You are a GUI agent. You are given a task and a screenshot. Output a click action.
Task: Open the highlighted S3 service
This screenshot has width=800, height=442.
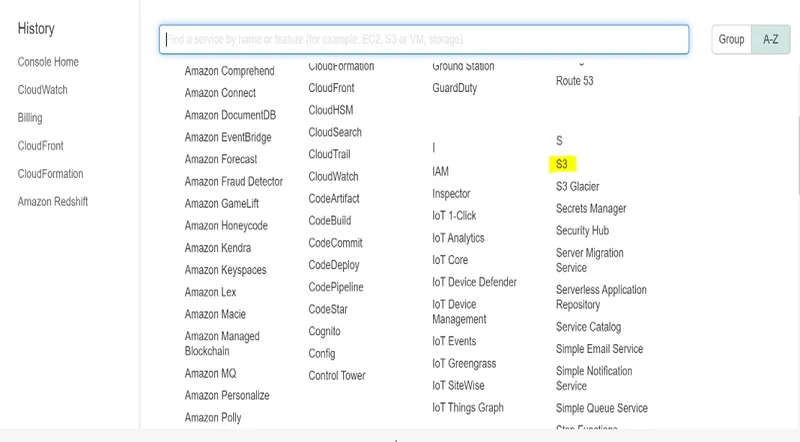click(562, 164)
